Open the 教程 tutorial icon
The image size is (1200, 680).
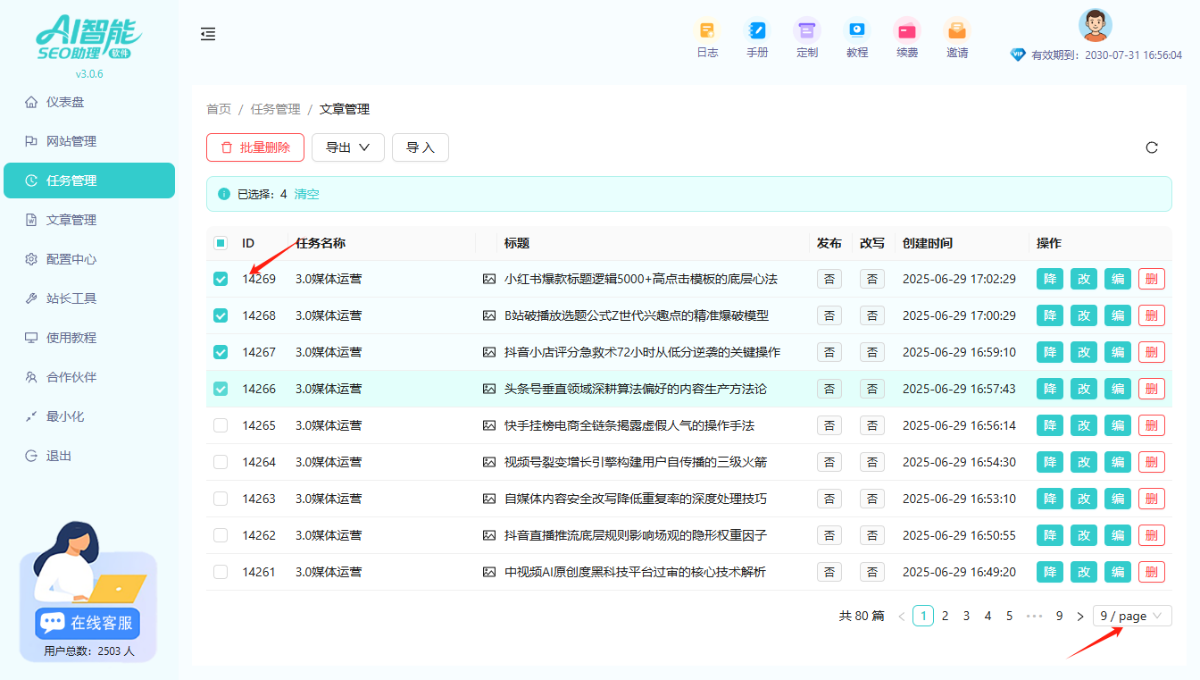(857, 30)
